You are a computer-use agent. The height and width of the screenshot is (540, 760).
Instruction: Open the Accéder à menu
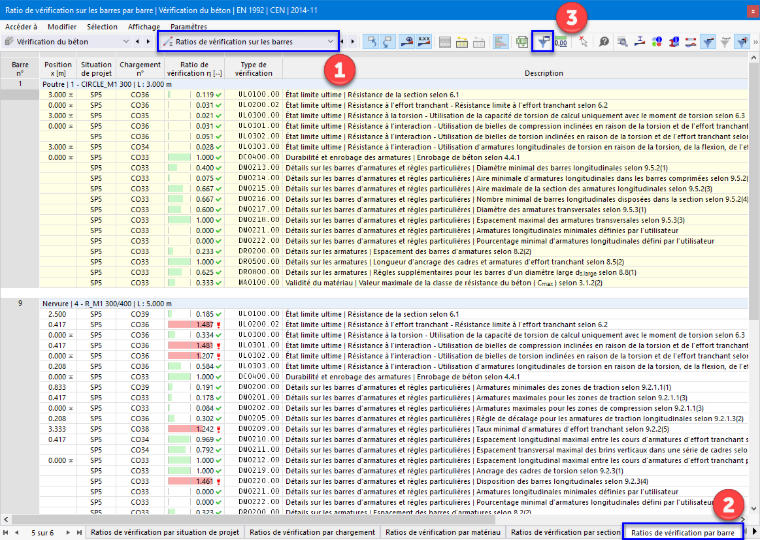pos(21,27)
